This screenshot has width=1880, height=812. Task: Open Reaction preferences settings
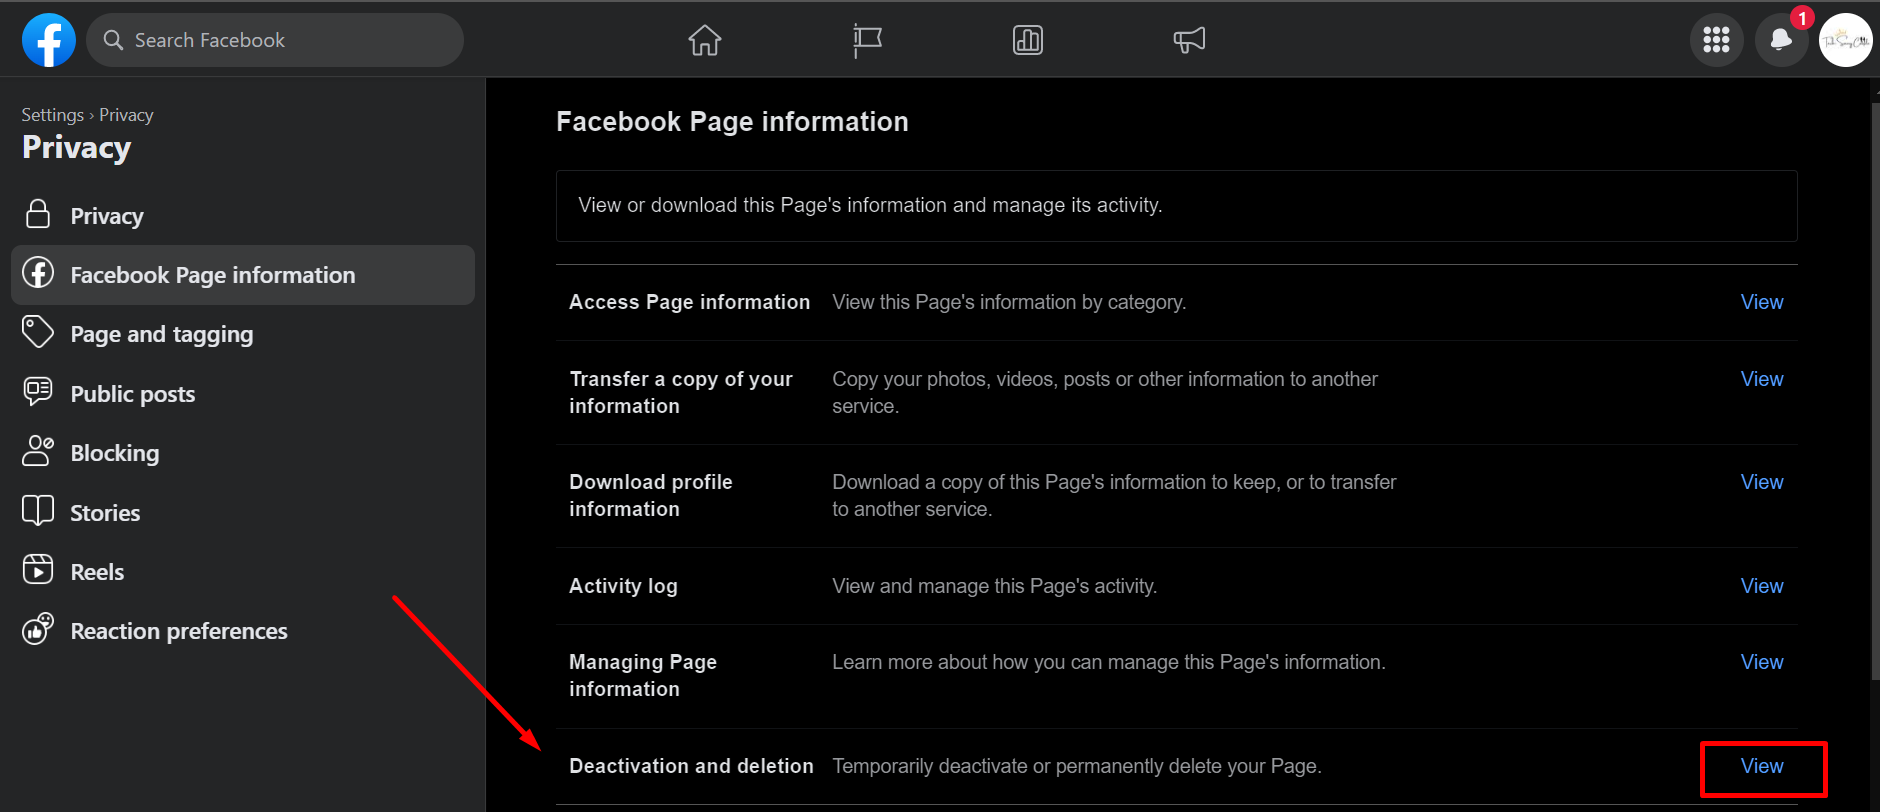click(243, 631)
